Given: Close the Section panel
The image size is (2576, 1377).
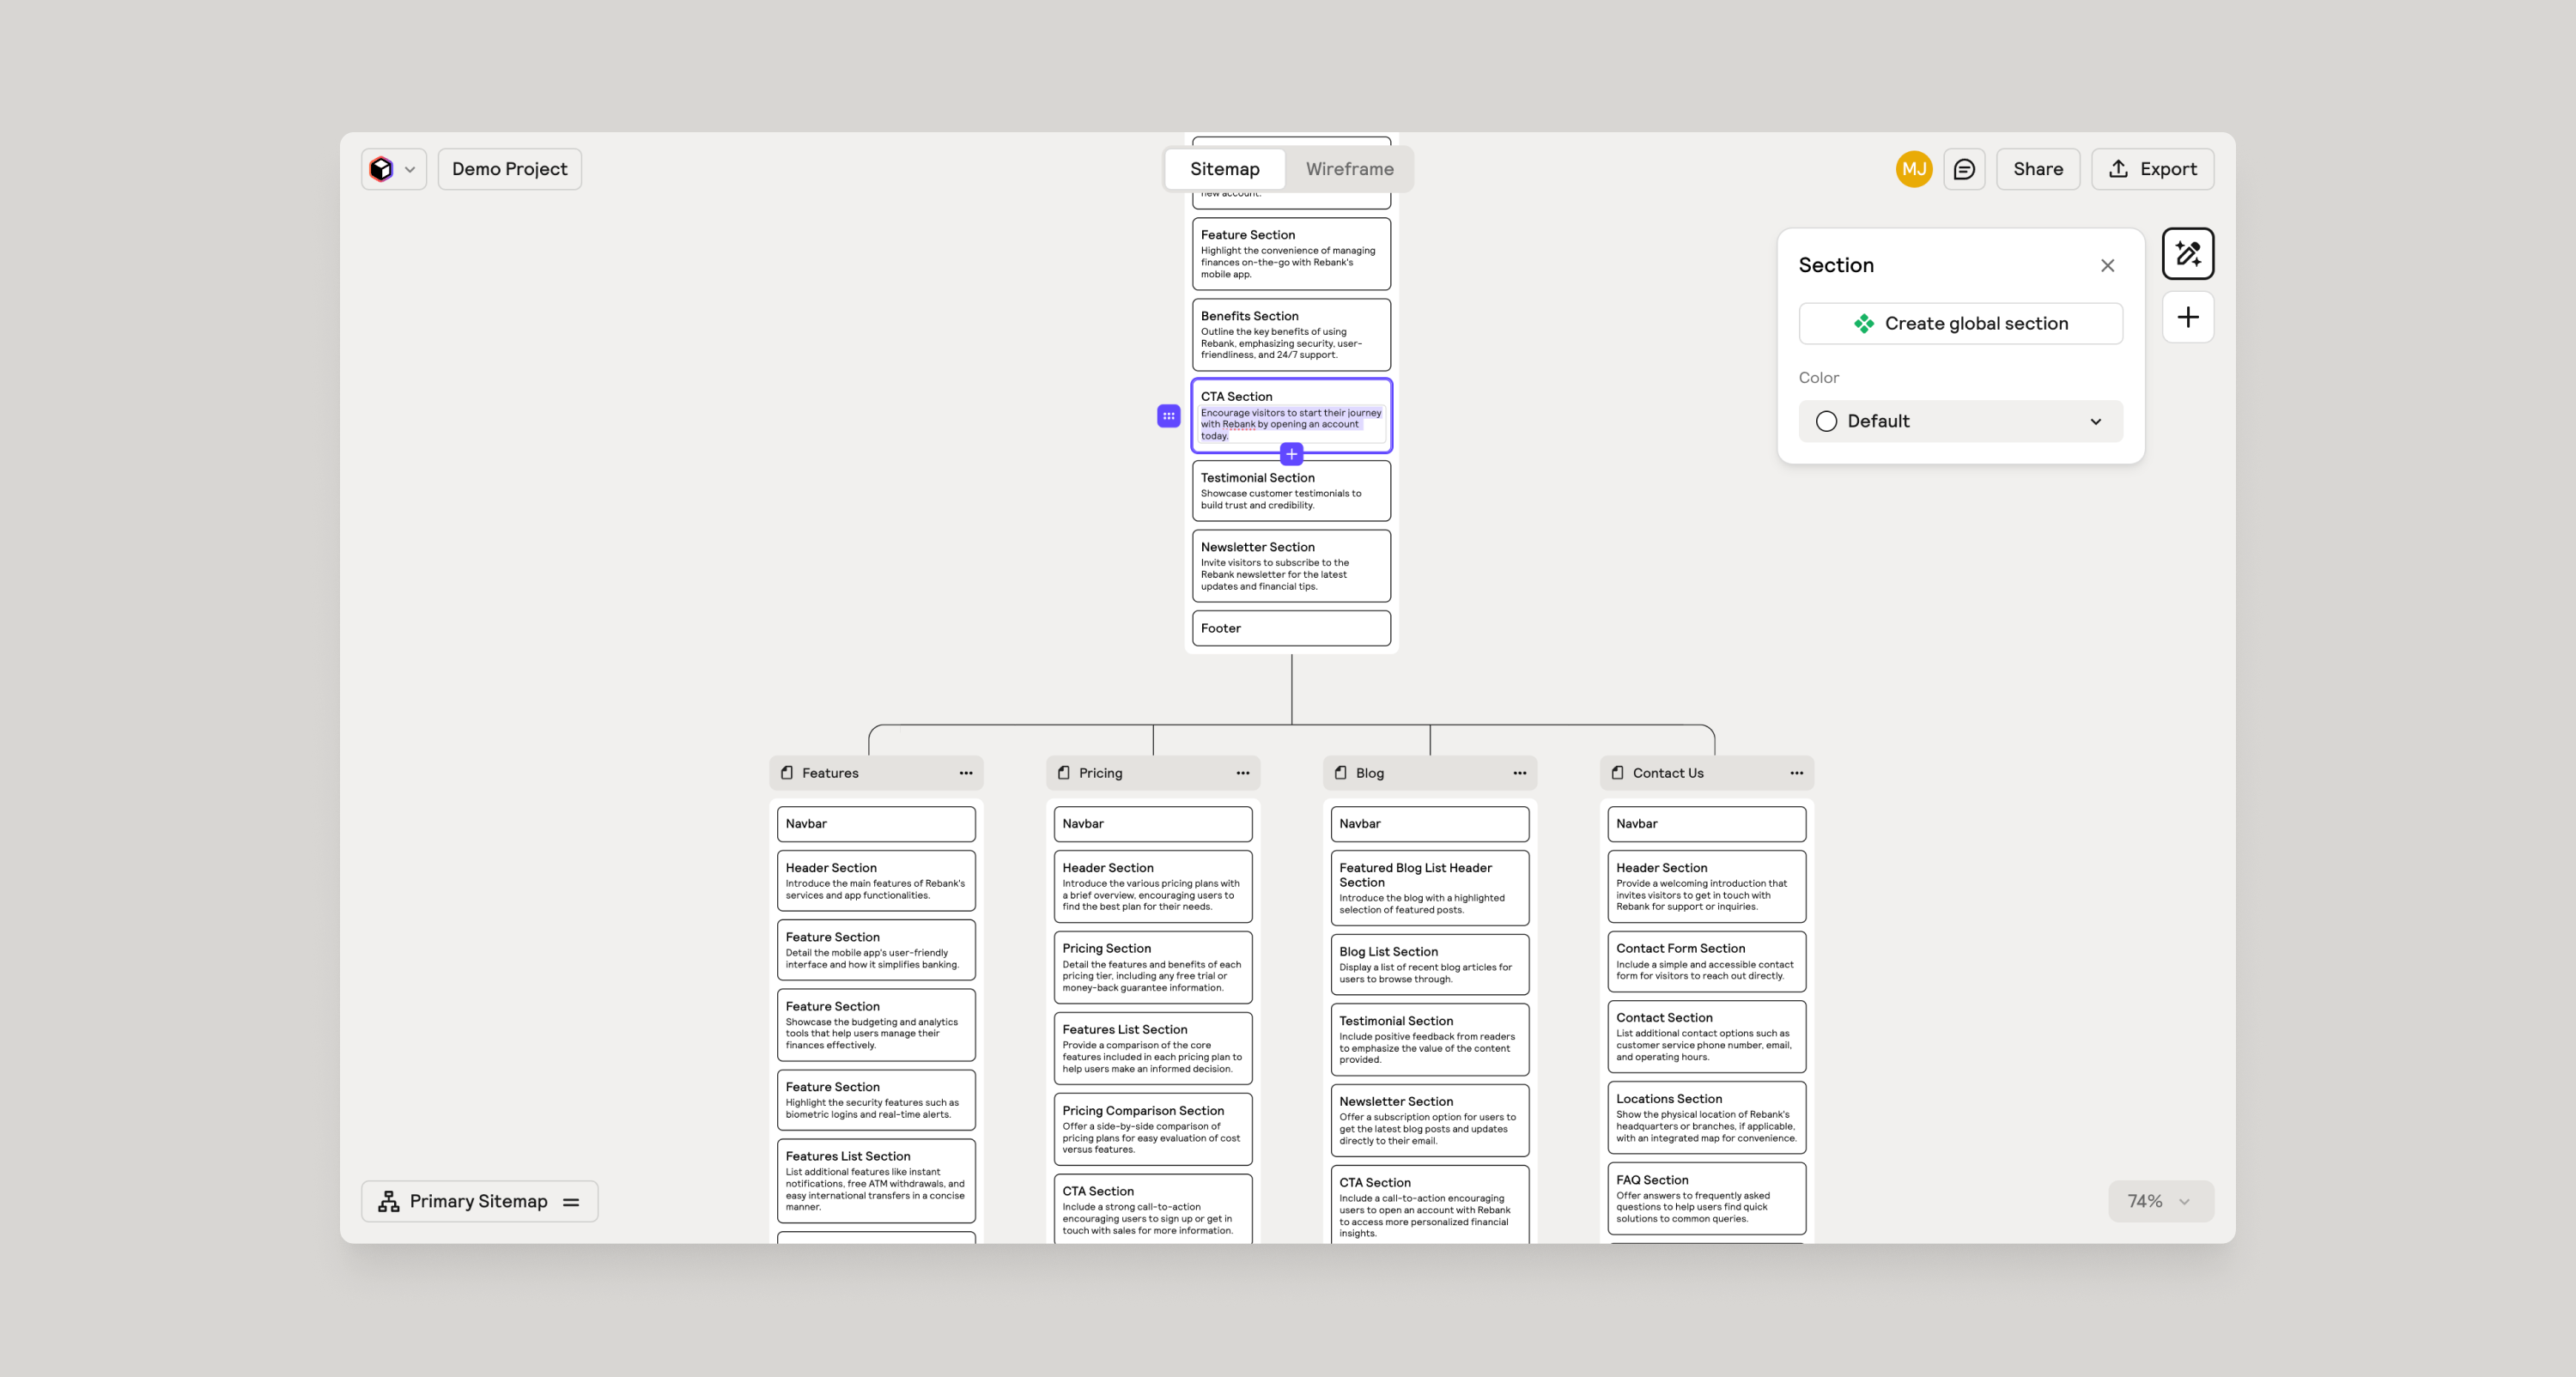Looking at the screenshot, I should pos(2107,265).
